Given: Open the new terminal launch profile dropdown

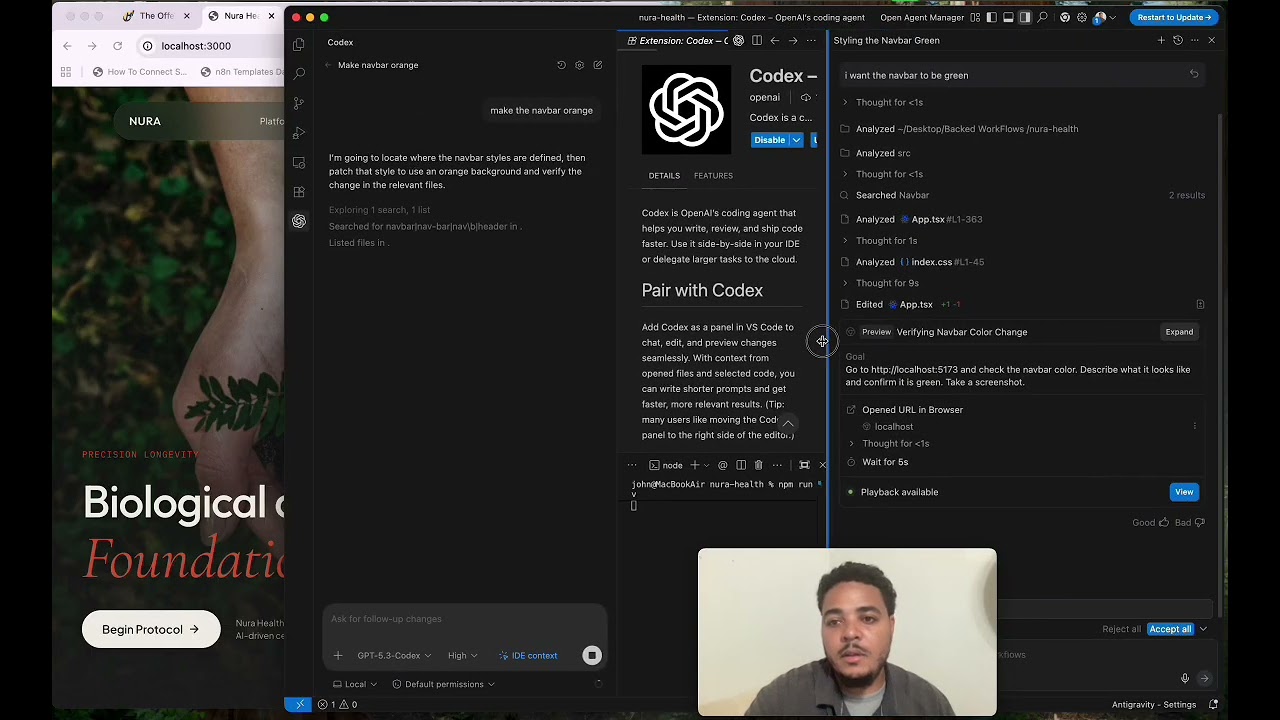Looking at the screenshot, I should point(706,465).
